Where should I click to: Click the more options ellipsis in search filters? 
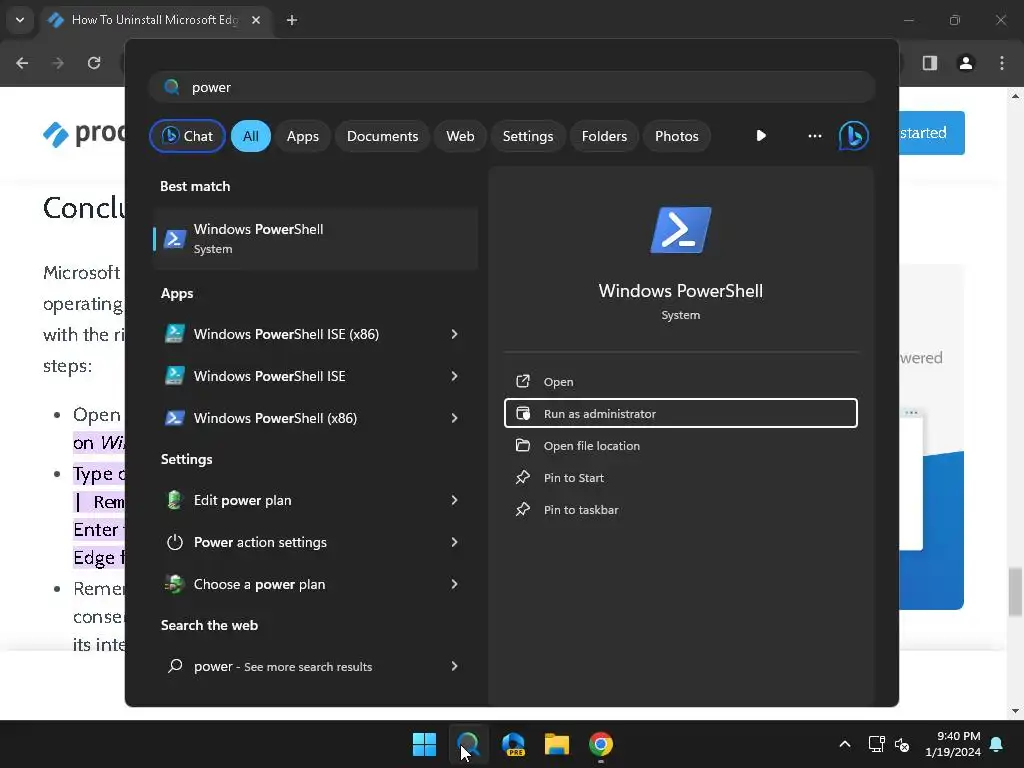[814, 136]
